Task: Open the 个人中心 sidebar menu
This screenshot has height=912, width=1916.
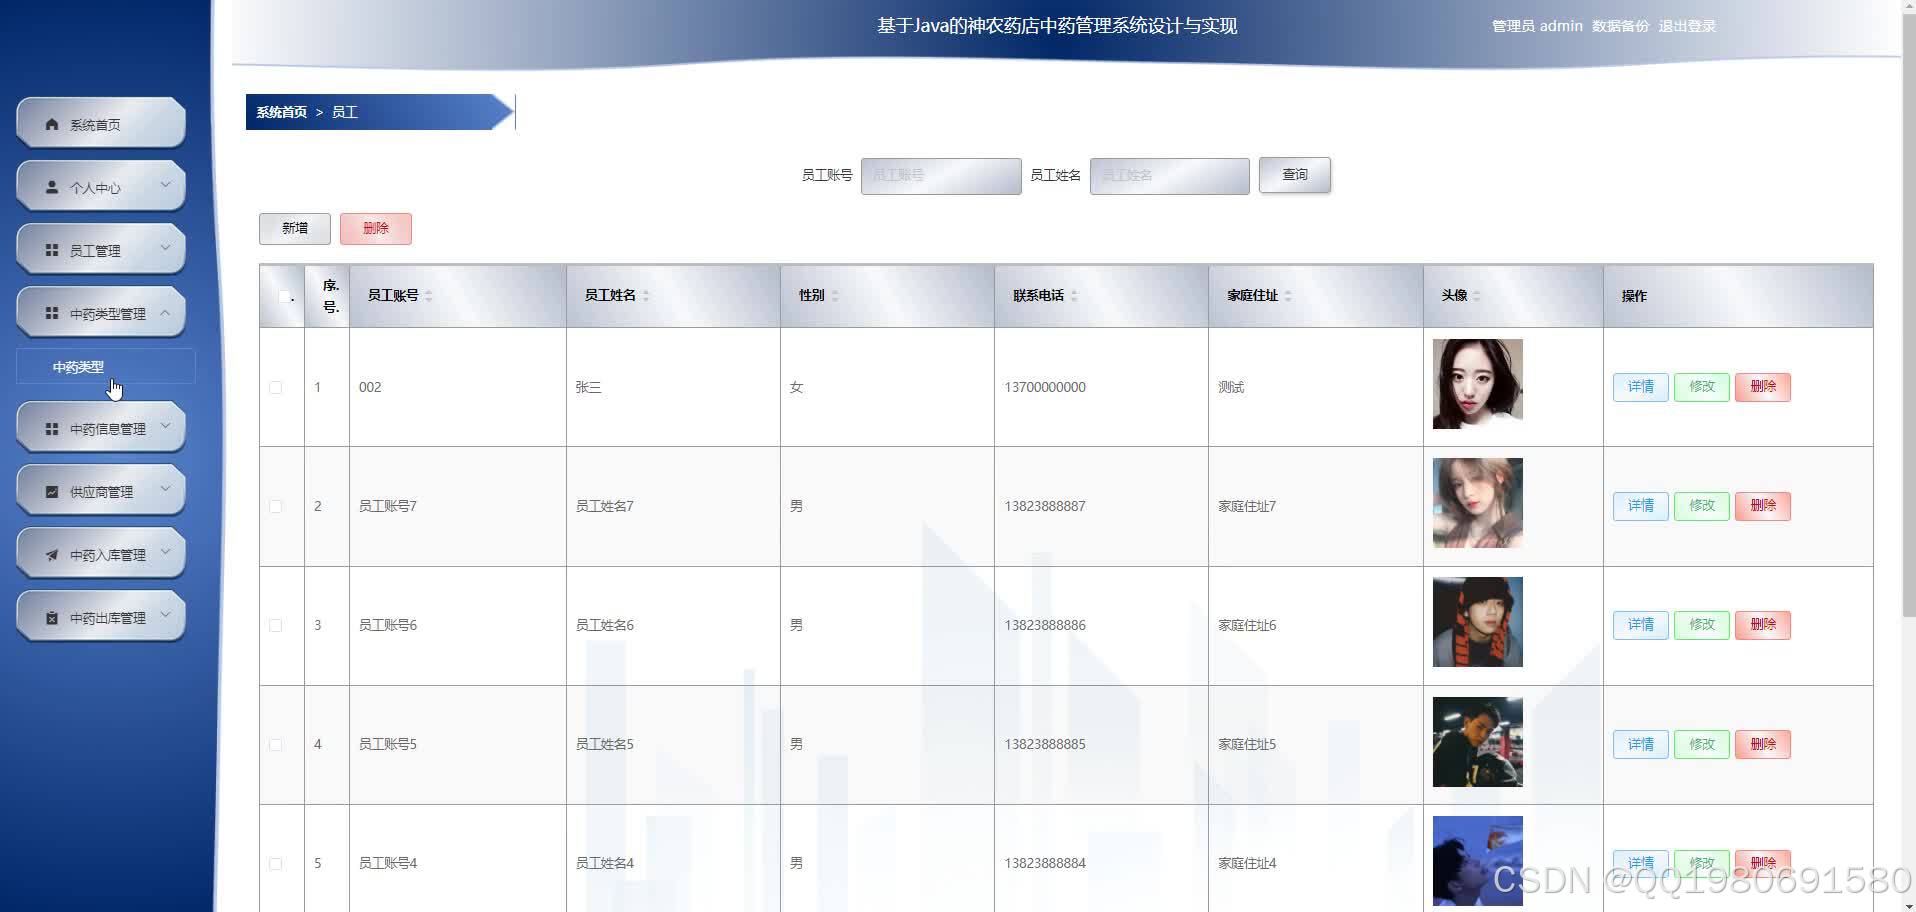Action: coord(101,187)
